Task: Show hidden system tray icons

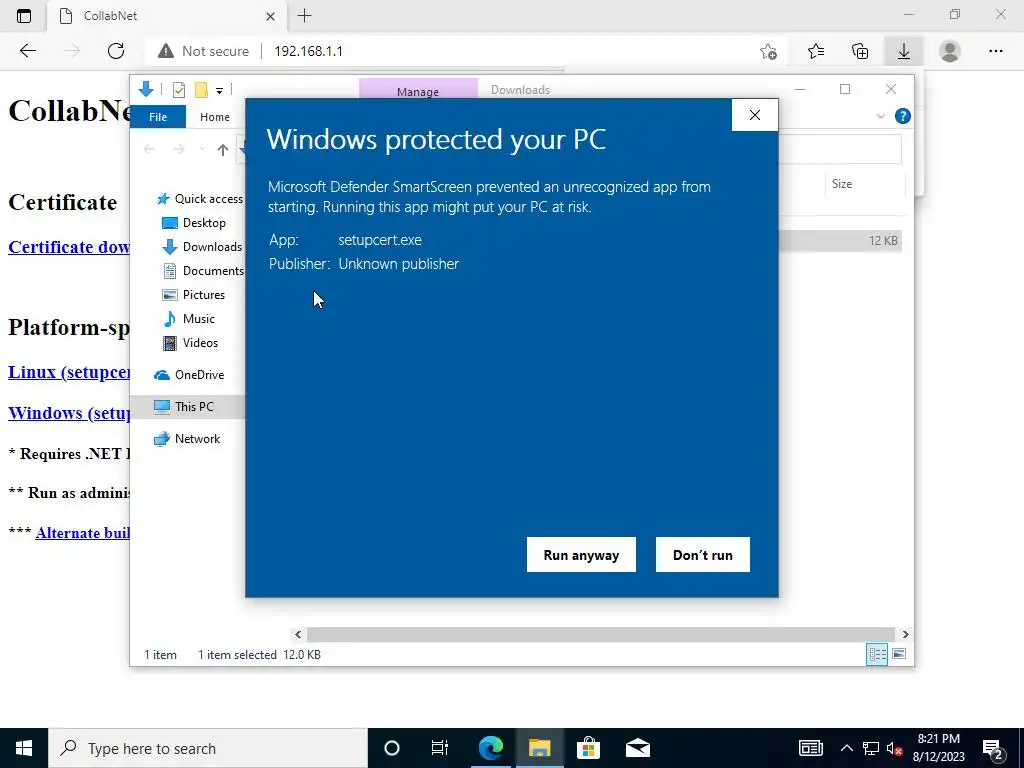Action: tap(846, 748)
